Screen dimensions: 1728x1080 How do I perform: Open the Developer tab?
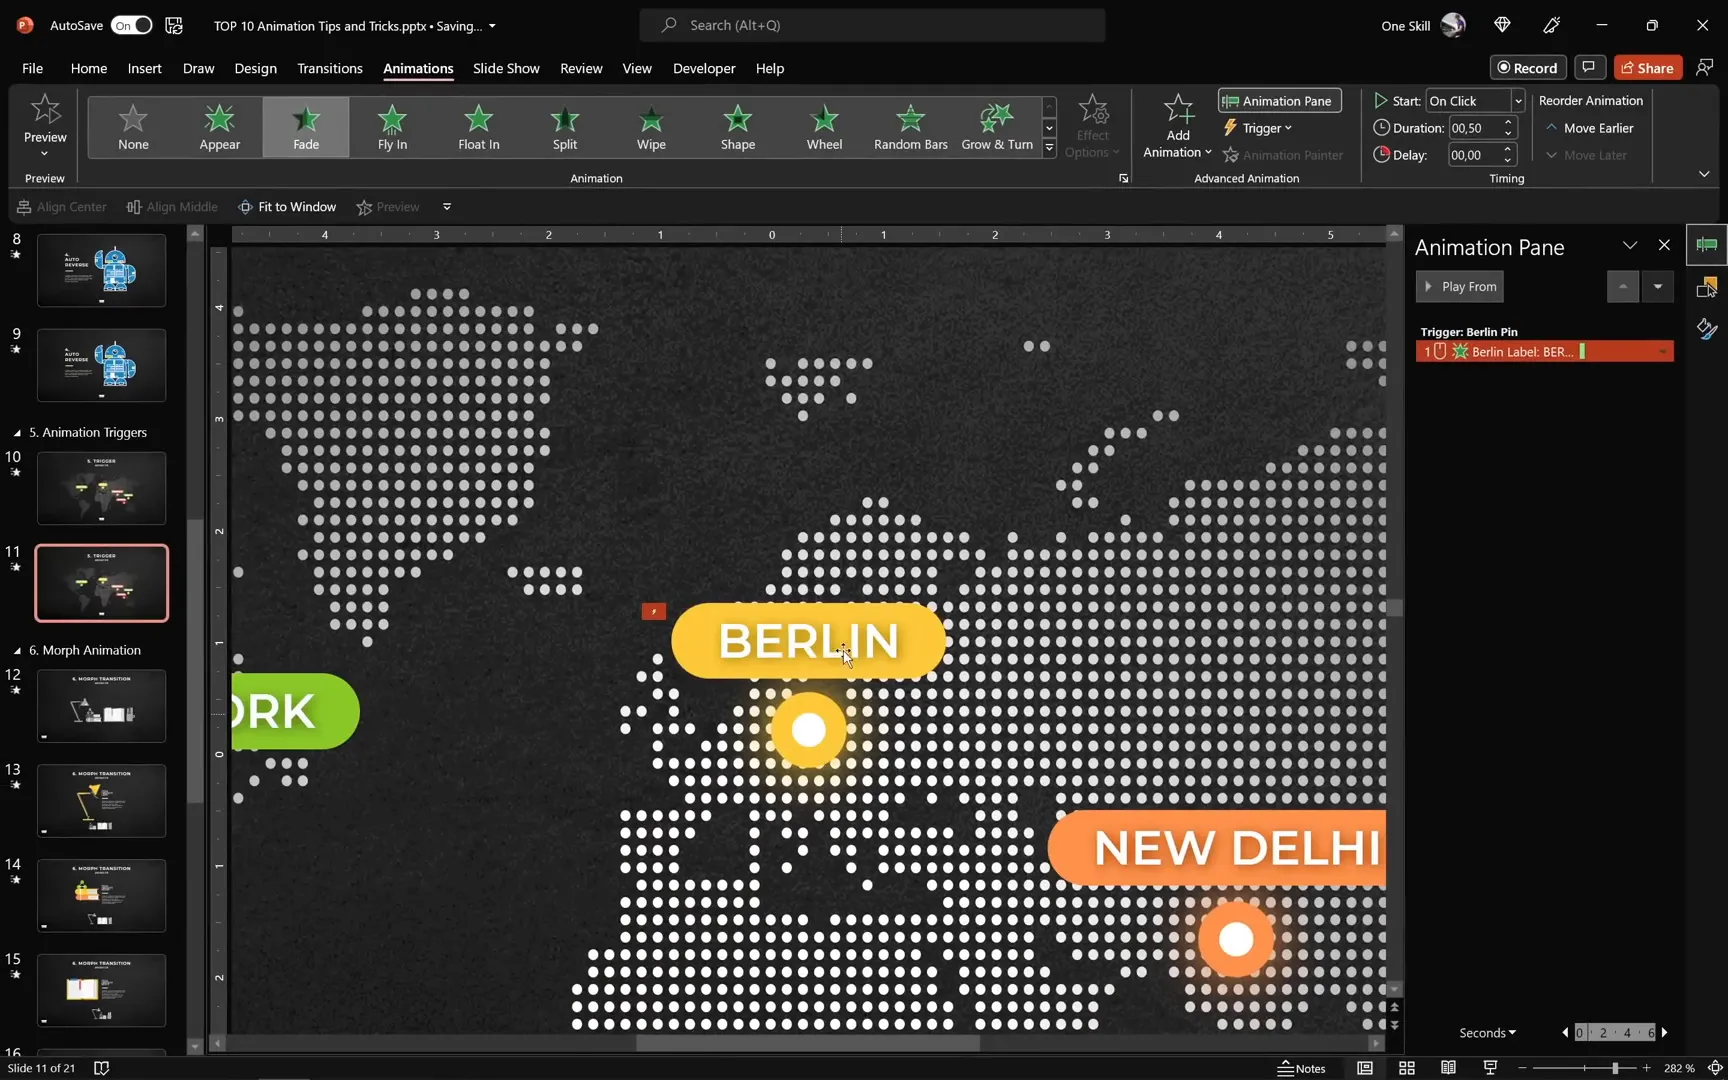click(x=704, y=68)
